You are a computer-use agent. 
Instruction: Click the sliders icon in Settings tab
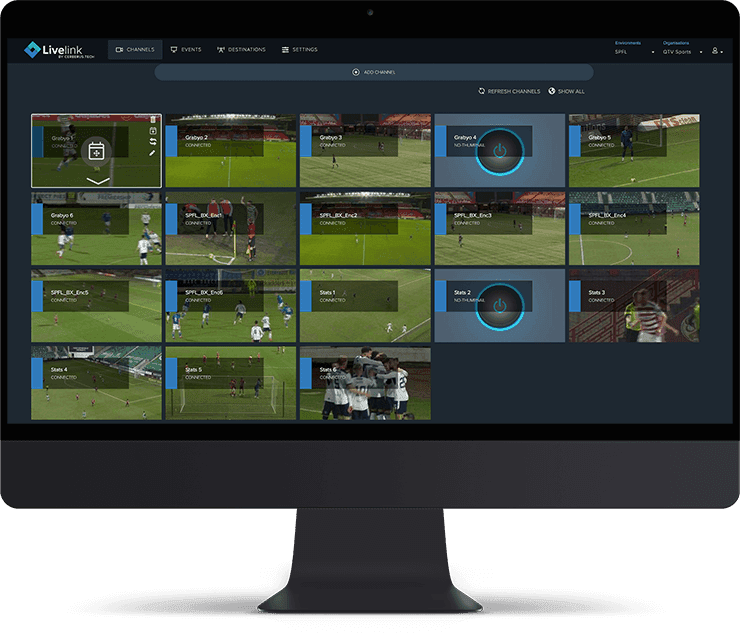(x=285, y=50)
